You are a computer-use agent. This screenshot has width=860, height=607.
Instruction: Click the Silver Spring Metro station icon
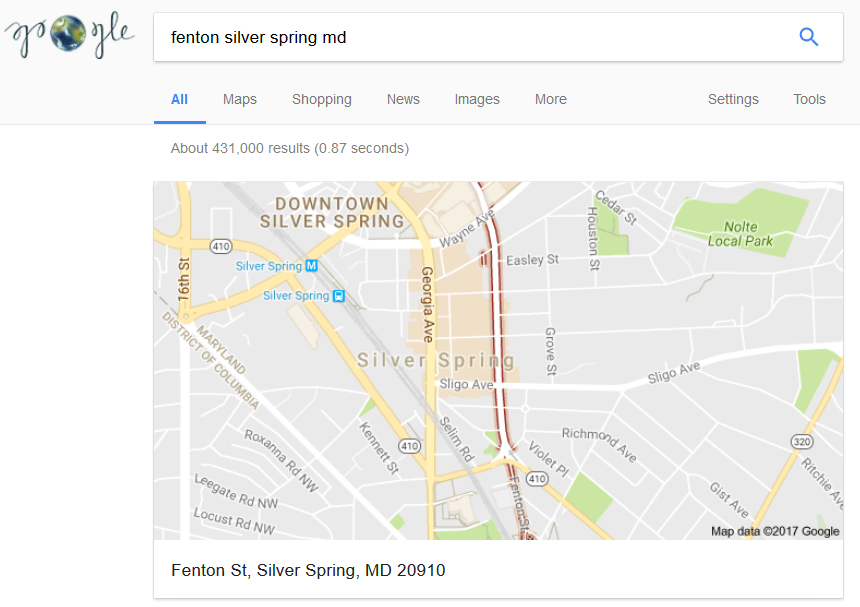pyautogui.click(x=311, y=266)
